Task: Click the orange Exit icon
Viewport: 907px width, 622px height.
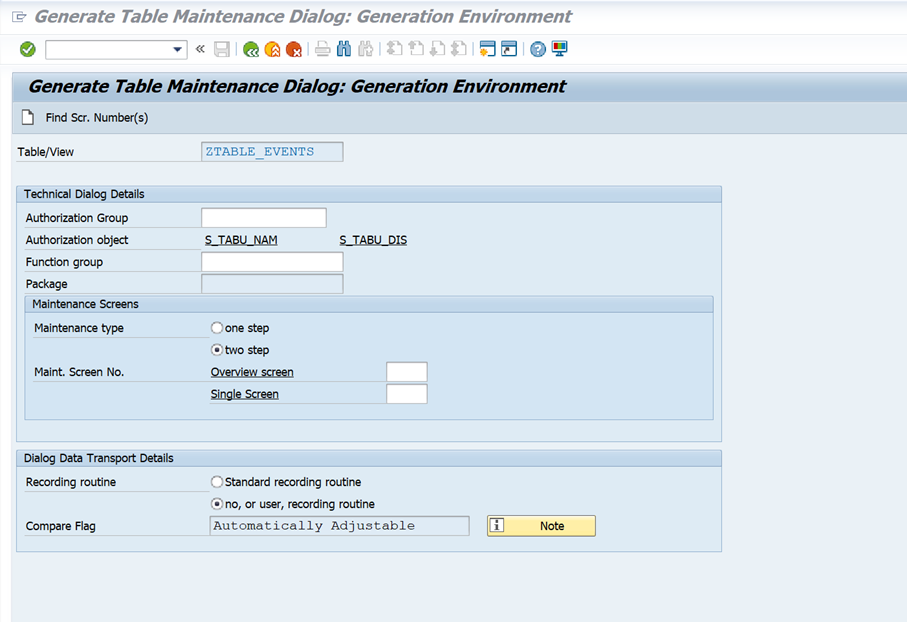Action: pyautogui.click(x=272, y=49)
